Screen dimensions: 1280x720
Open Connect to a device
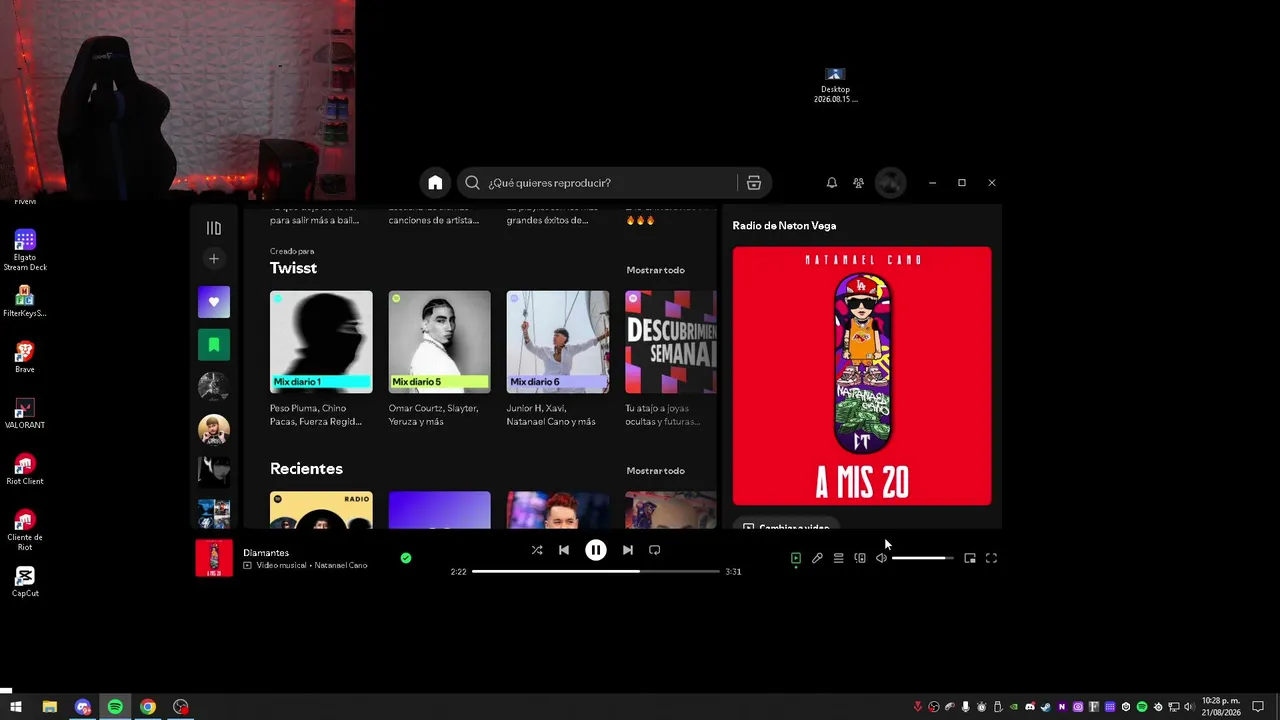(x=860, y=558)
